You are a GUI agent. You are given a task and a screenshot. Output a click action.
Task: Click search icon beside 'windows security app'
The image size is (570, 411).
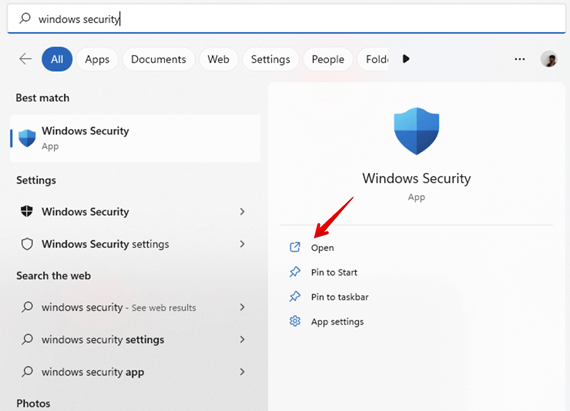pos(27,371)
